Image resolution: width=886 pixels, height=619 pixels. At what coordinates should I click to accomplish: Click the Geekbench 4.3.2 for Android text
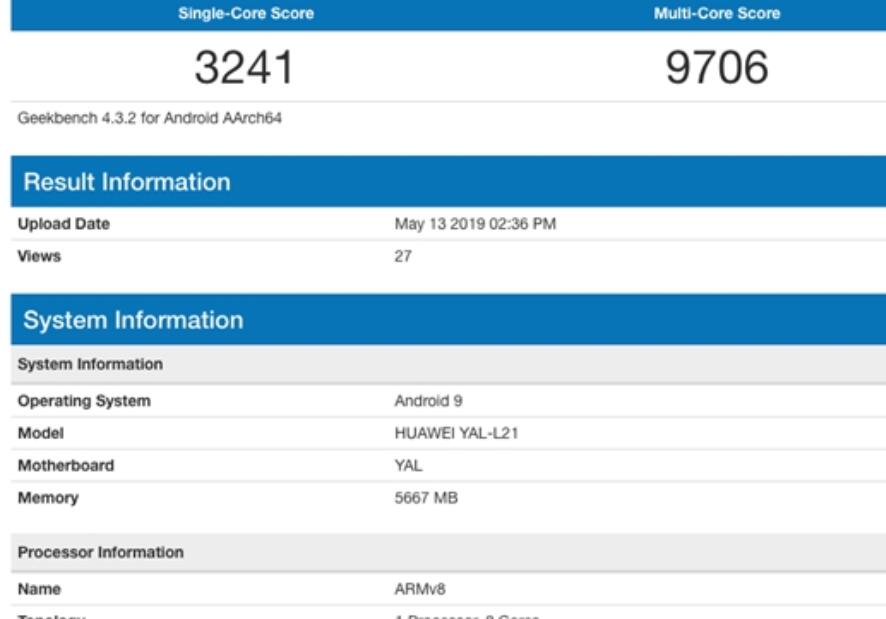pyautogui.click(x=150, y=119)
